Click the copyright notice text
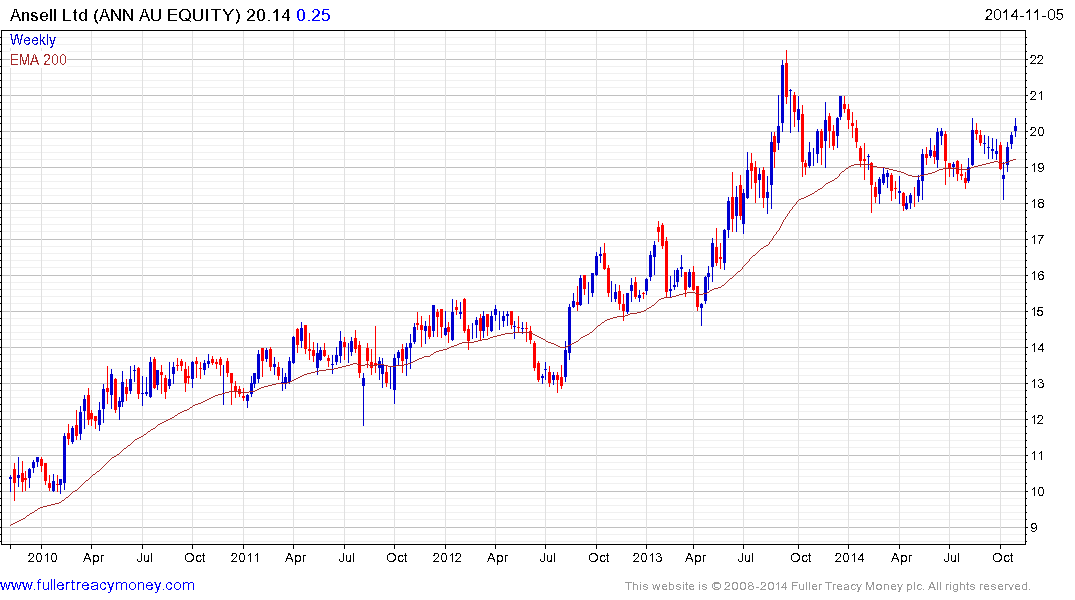The image size is (1075, 600). (x=828, y=586)
